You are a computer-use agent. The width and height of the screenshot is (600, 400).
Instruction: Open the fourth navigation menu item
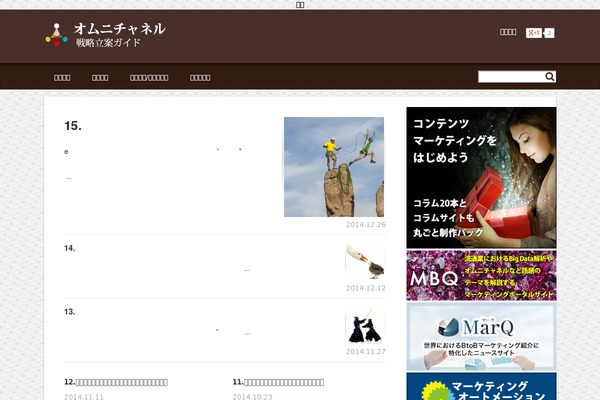click(x=200, y=78)
